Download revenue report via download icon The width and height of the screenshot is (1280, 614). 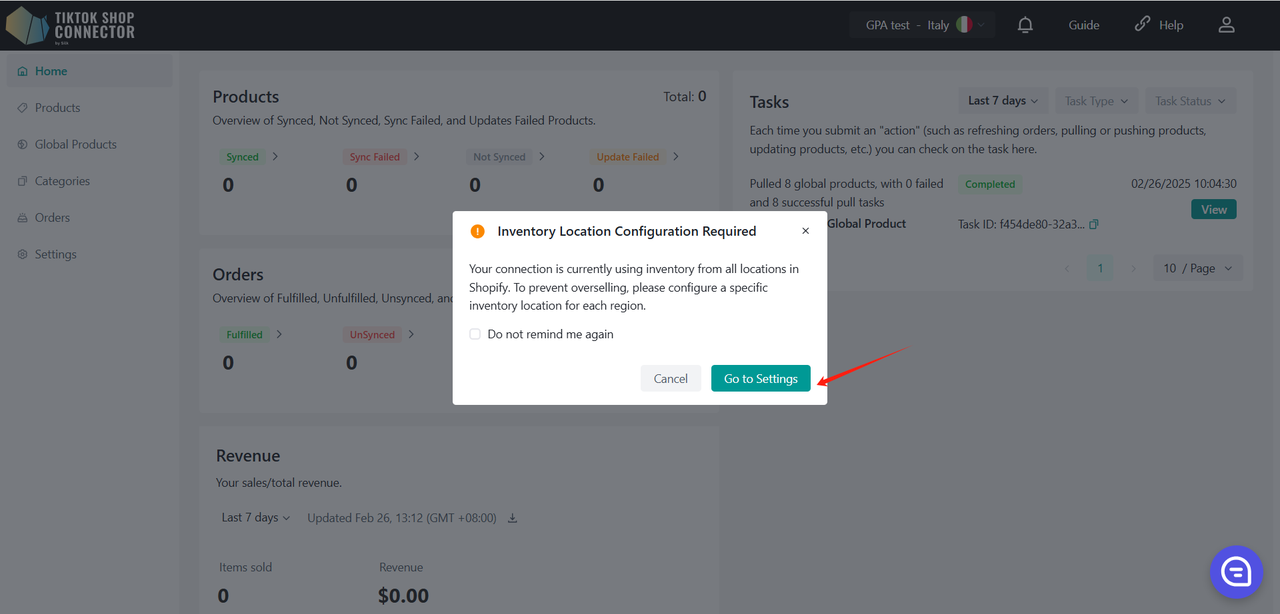[x=513, y=518]
